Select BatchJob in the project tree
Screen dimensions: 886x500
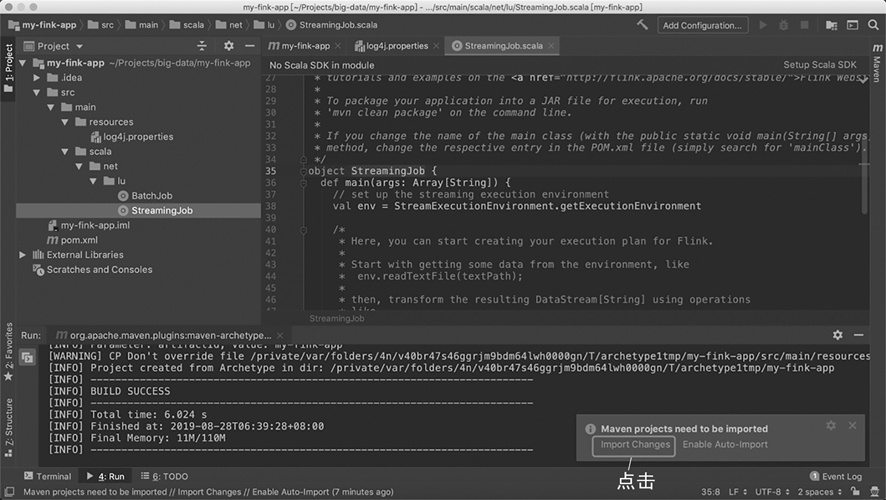(145, 195)
